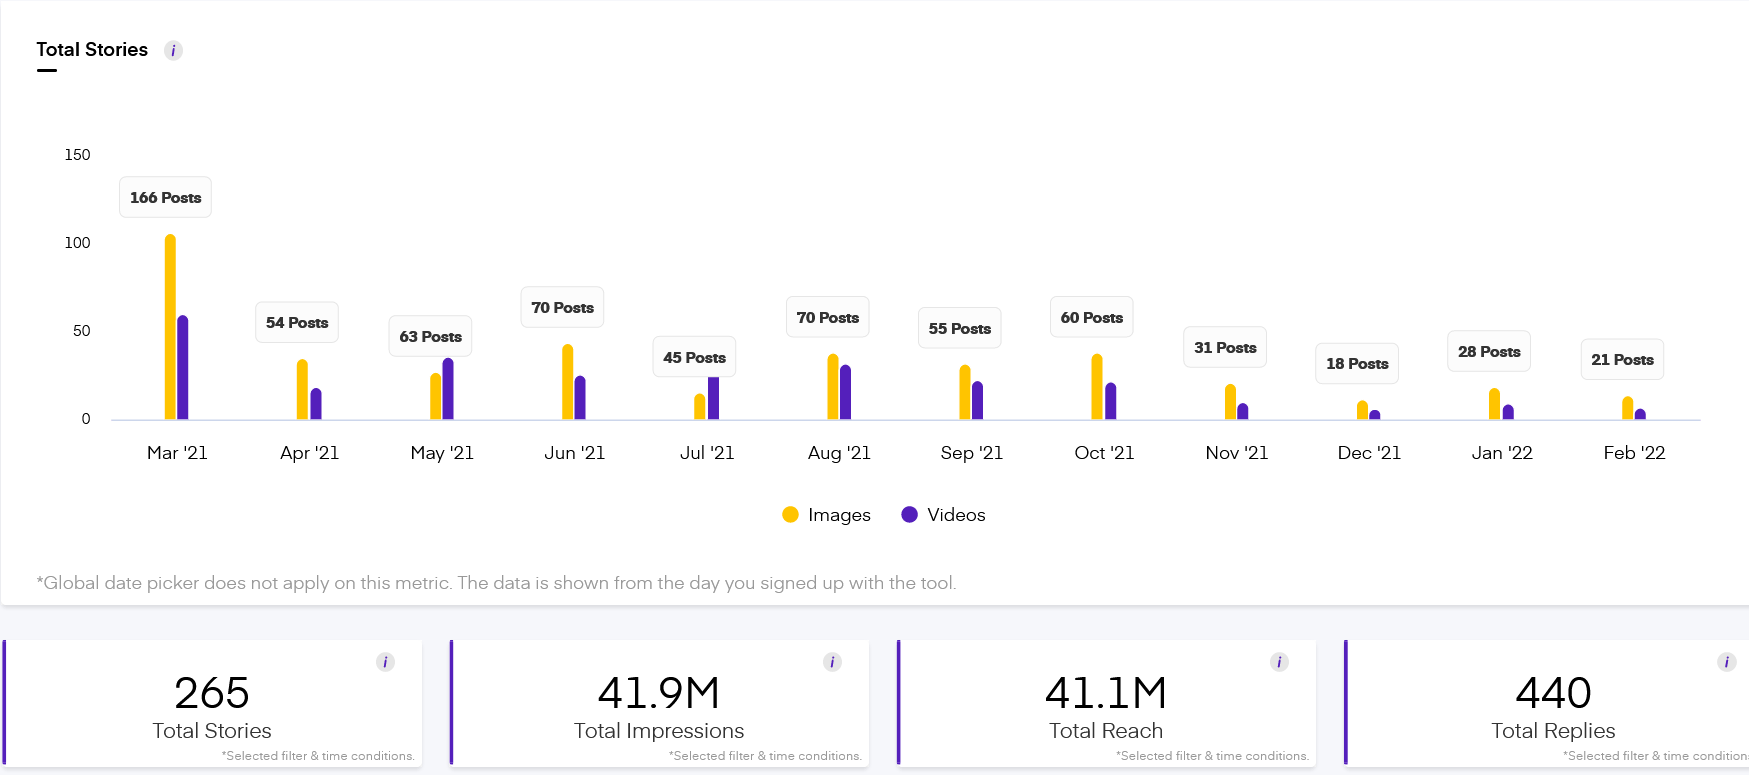Viewport: 1749px width, 775px height.
Task: Select the Total Stories heading tab
Action: coord(92,50)
